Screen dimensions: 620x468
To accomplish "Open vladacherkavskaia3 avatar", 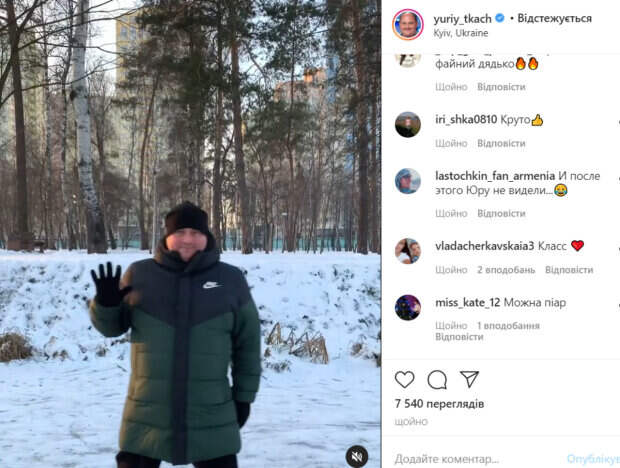I will 408,251.
